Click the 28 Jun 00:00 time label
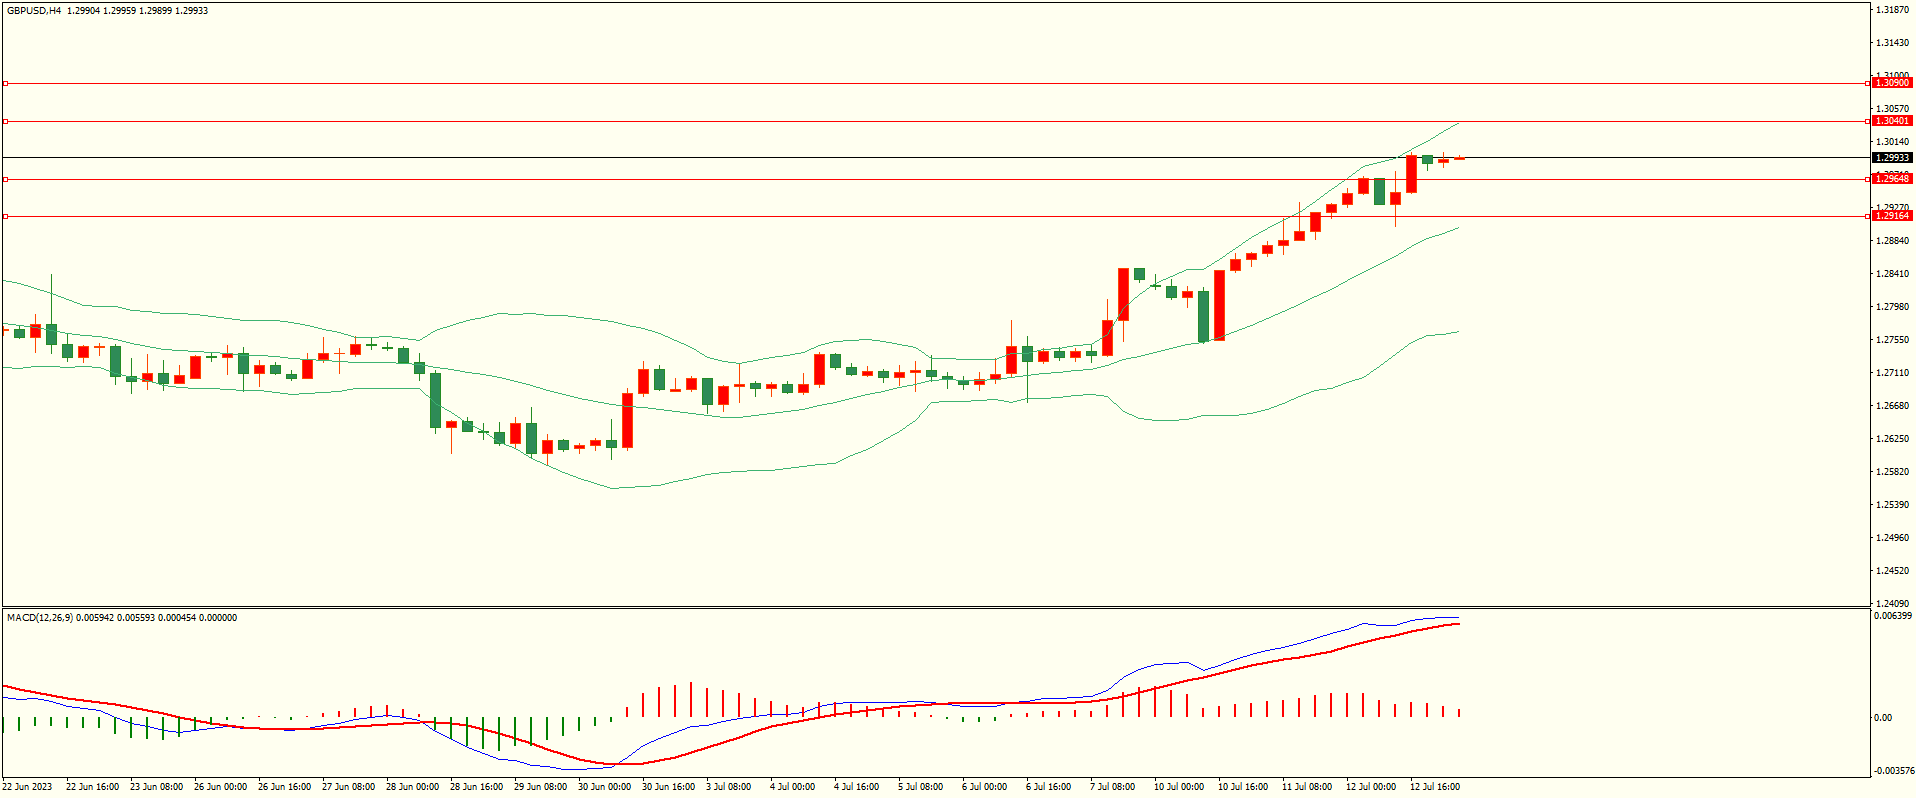The image size is (1916, 798). pyautogui.click(x=412, y=787)
